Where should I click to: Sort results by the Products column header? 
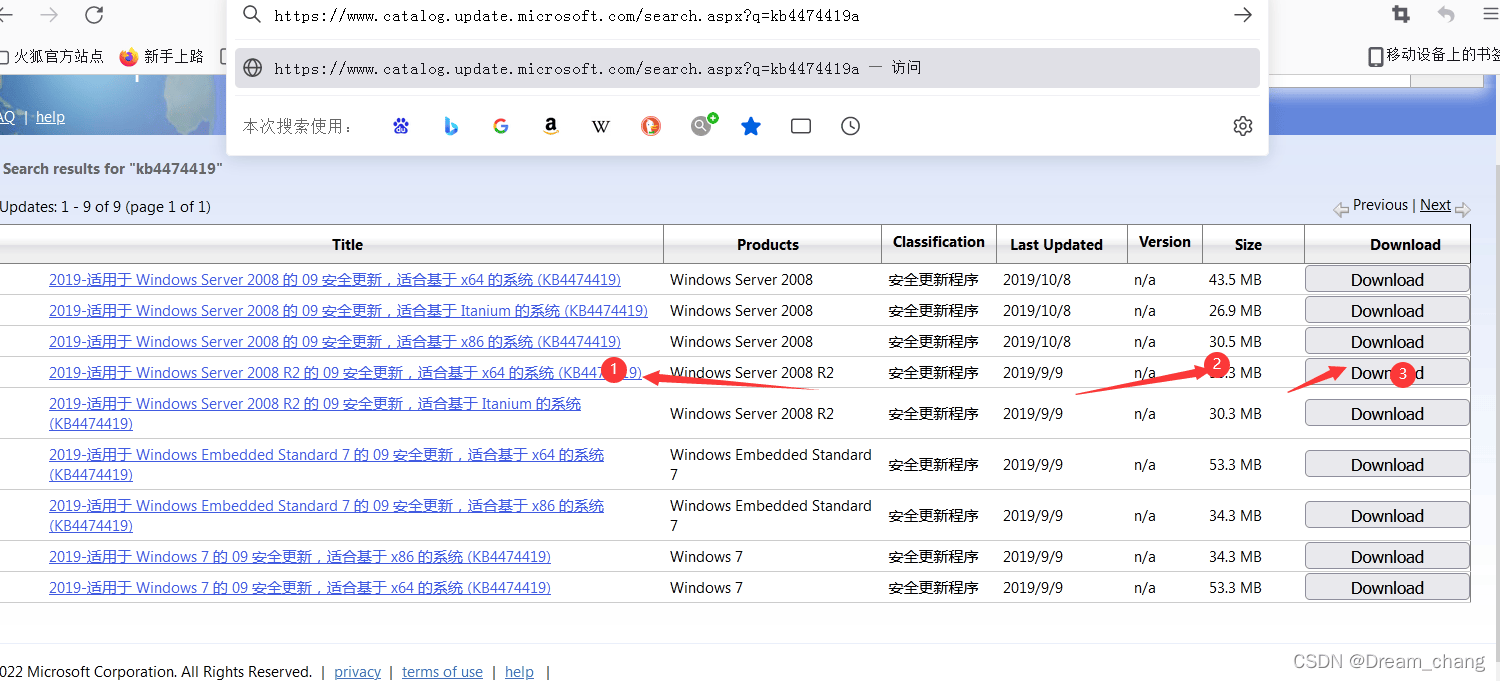[x=768, y=245]
